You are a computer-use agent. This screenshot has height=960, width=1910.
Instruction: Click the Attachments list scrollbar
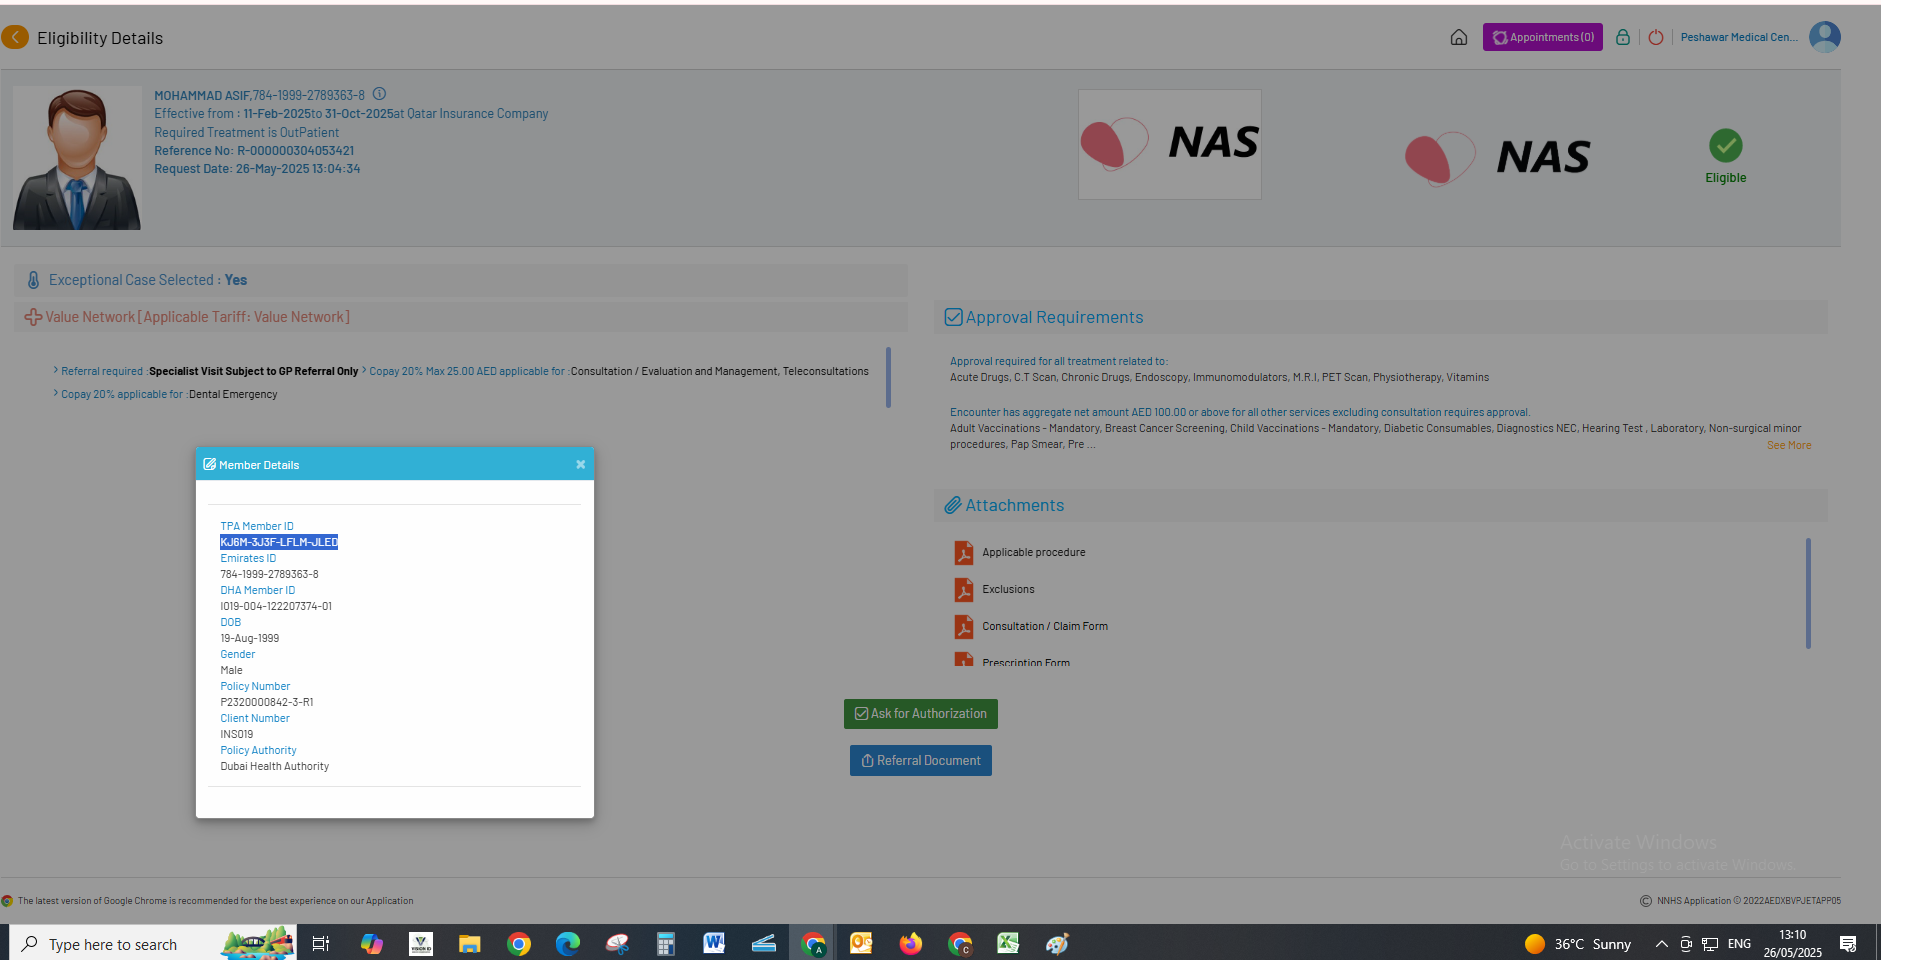pos(1808,593)
